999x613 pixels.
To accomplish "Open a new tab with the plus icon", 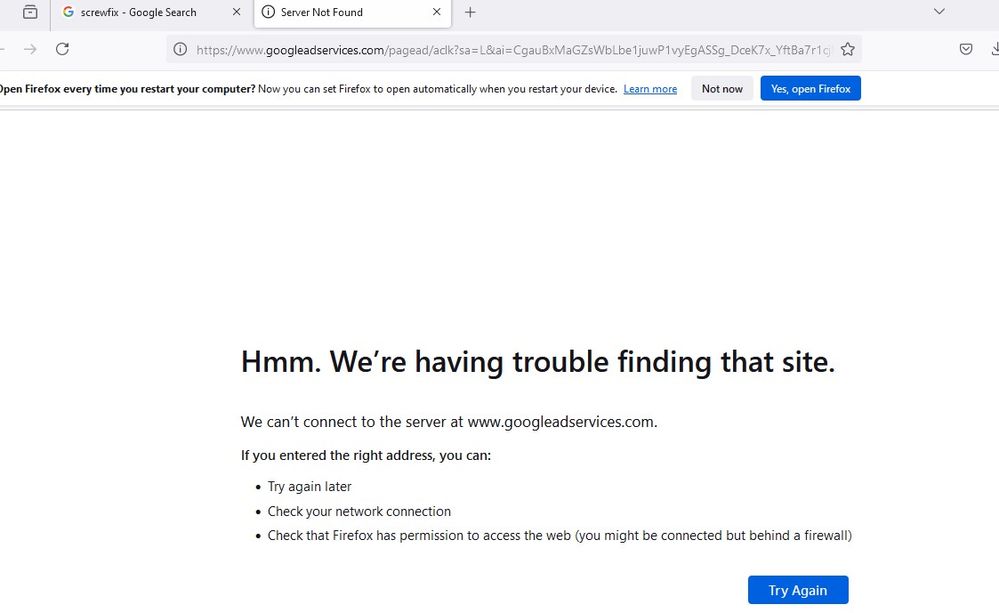I will (470, 12).
